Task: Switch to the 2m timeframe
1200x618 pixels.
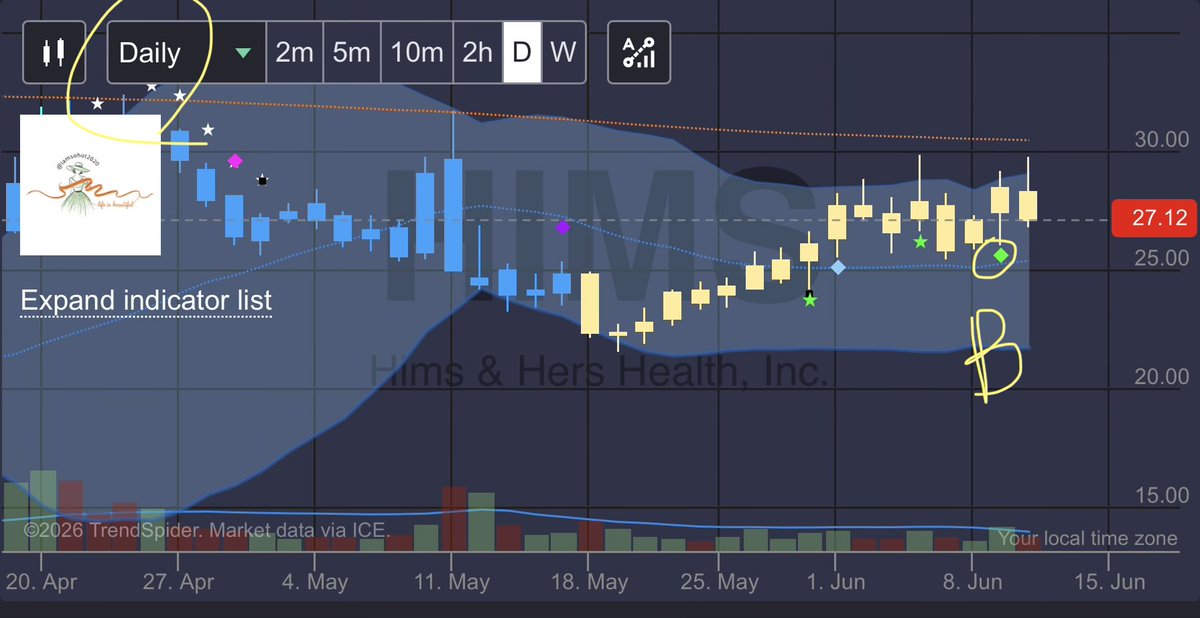Action: (294, 52)
